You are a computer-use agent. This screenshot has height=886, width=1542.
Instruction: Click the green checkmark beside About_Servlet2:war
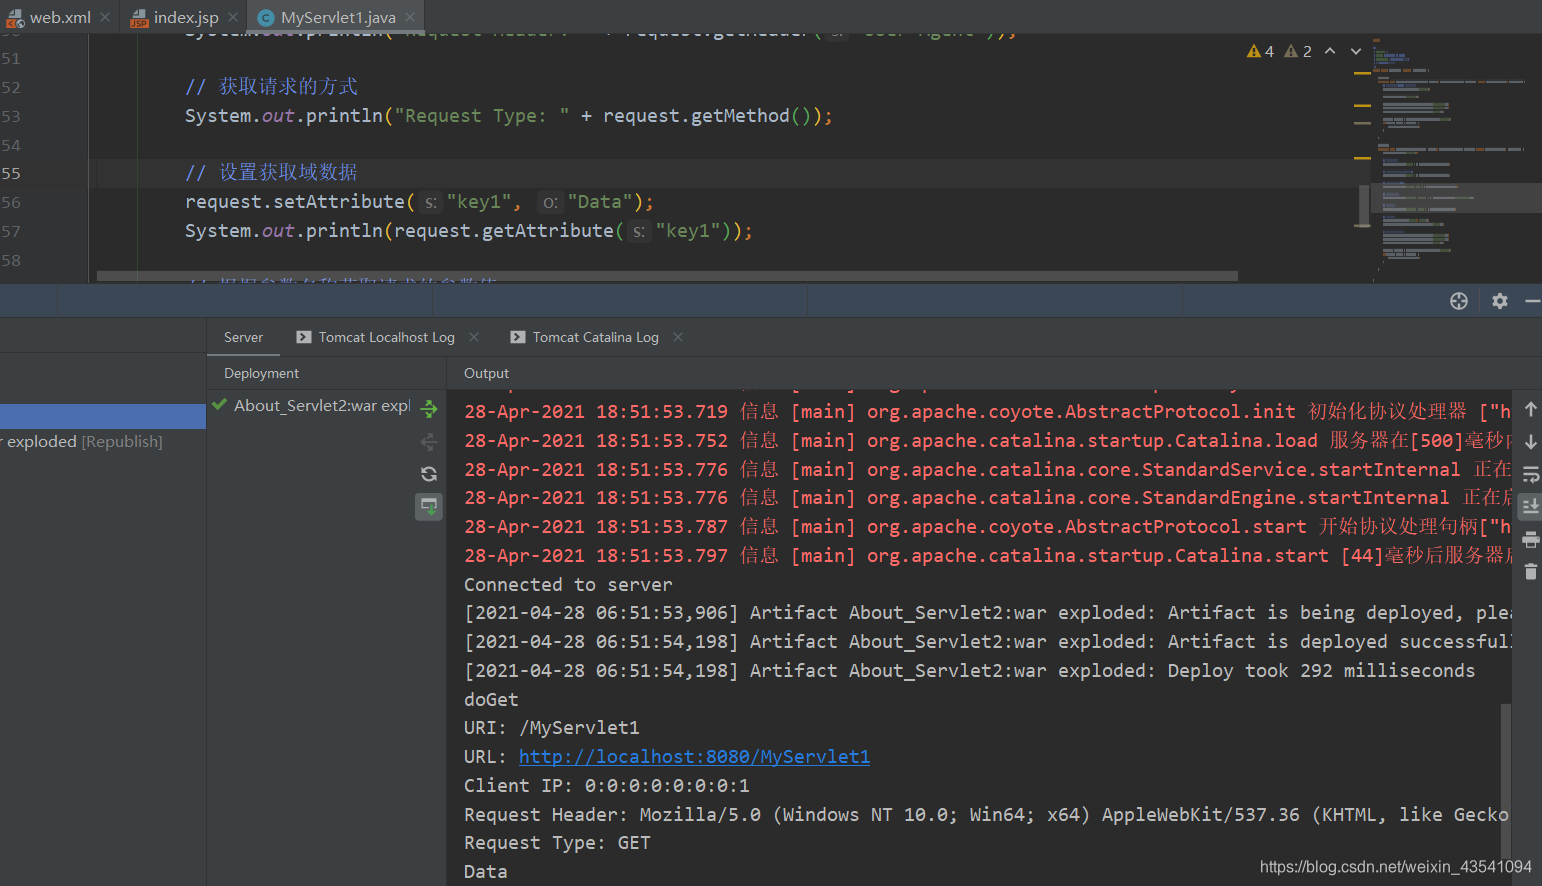click(220, 405)
